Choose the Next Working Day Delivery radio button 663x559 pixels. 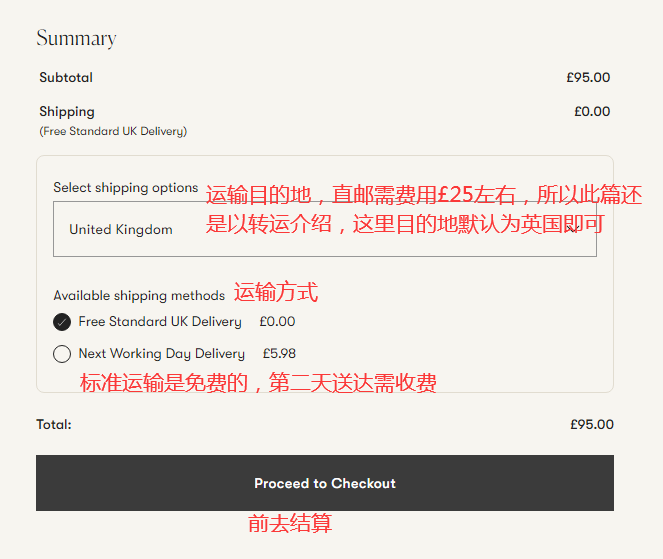point(62,354)
